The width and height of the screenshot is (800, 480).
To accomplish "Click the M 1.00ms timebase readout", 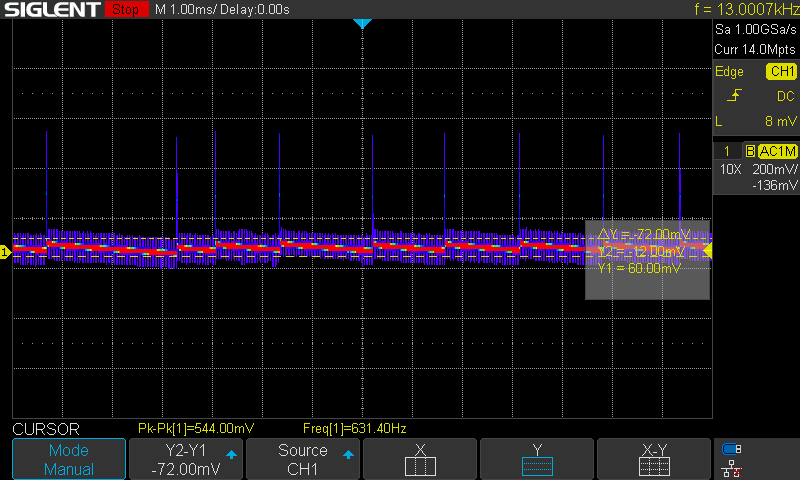I will (x=222, y=10).
